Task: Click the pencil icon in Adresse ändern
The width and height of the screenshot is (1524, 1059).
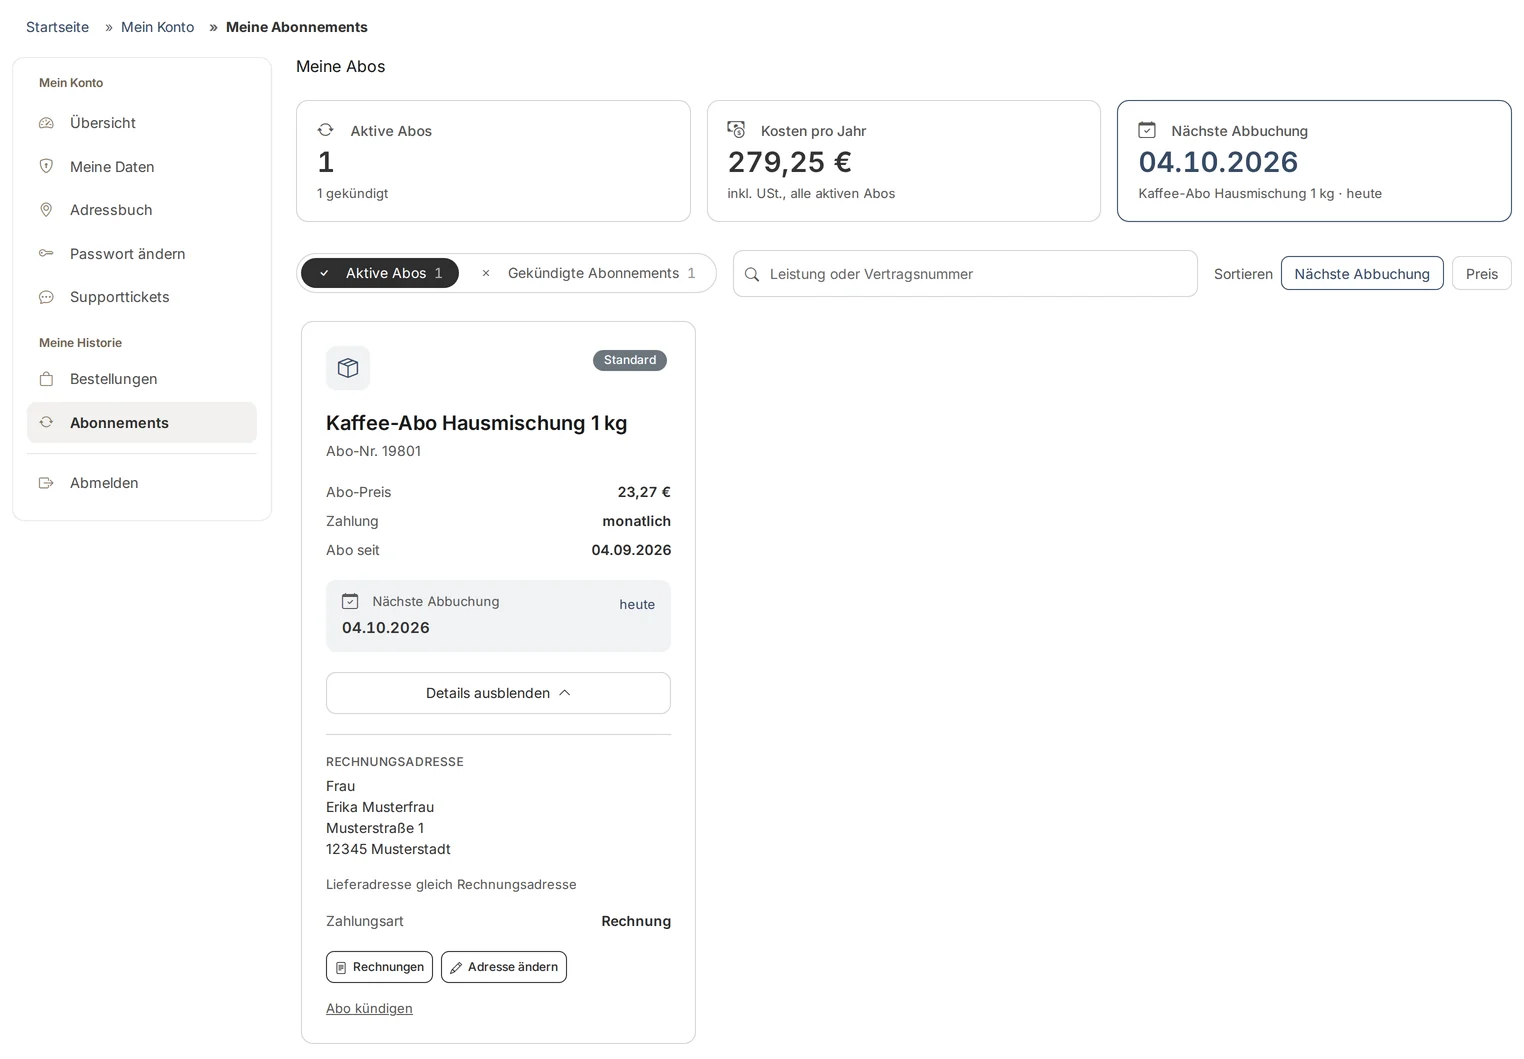Action: pos(456,968)
